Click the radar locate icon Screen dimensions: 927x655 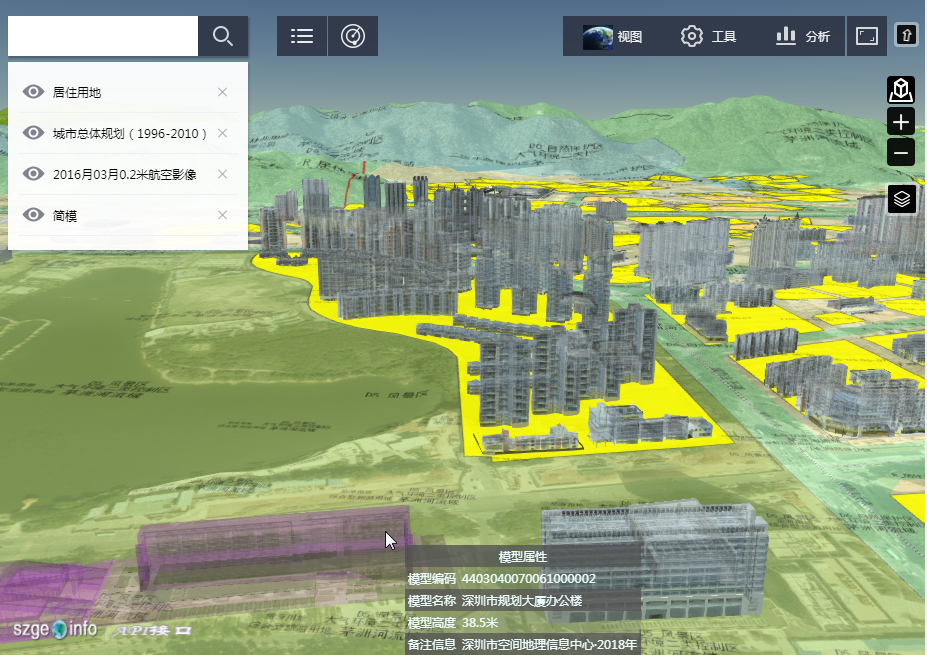pyautogui.click(x=353, y=37)
